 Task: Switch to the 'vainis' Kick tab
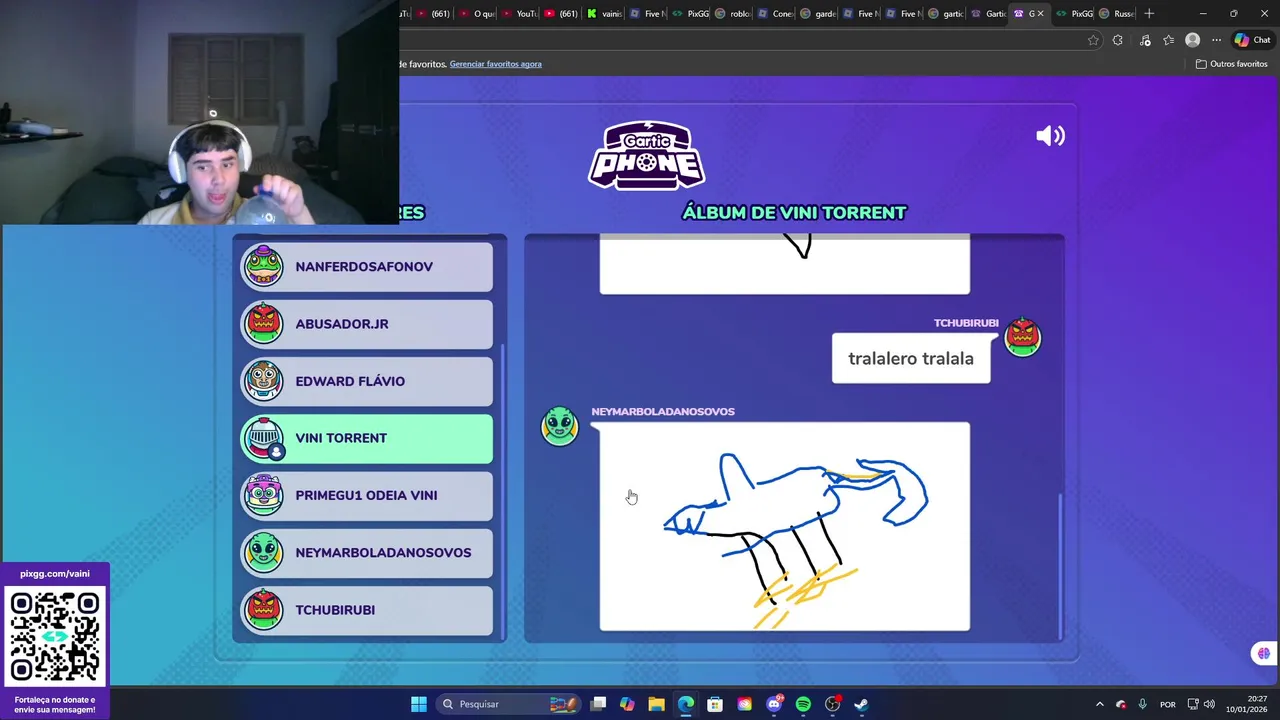click(605, 13)
